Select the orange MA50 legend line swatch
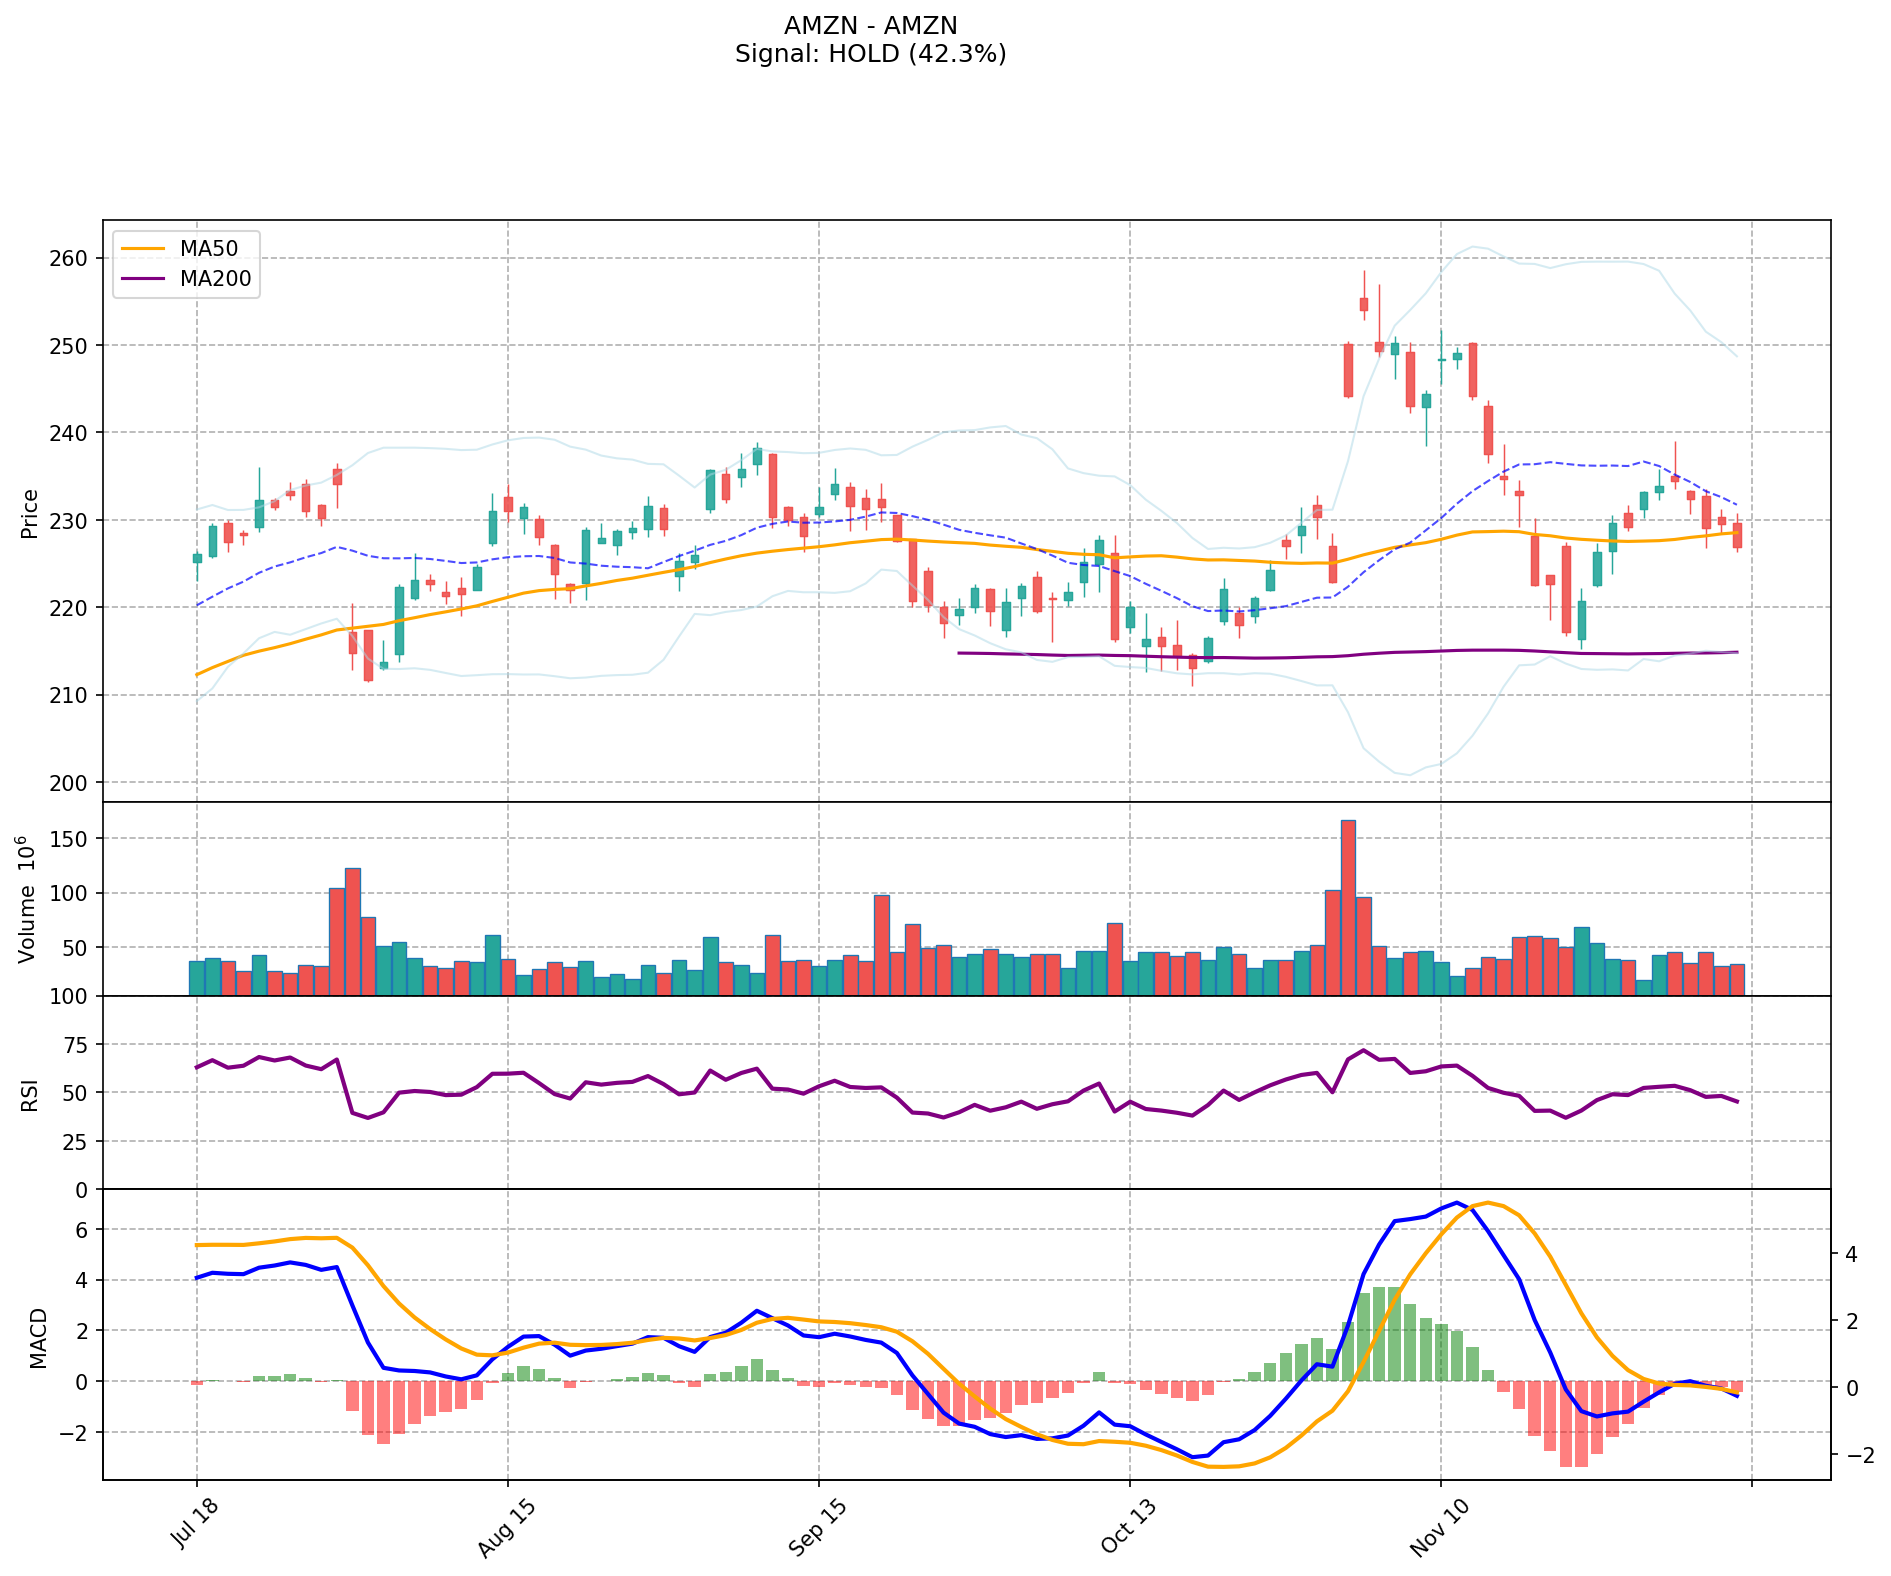Viewport: 1891px width, 1576px height. tap(143, 248)
